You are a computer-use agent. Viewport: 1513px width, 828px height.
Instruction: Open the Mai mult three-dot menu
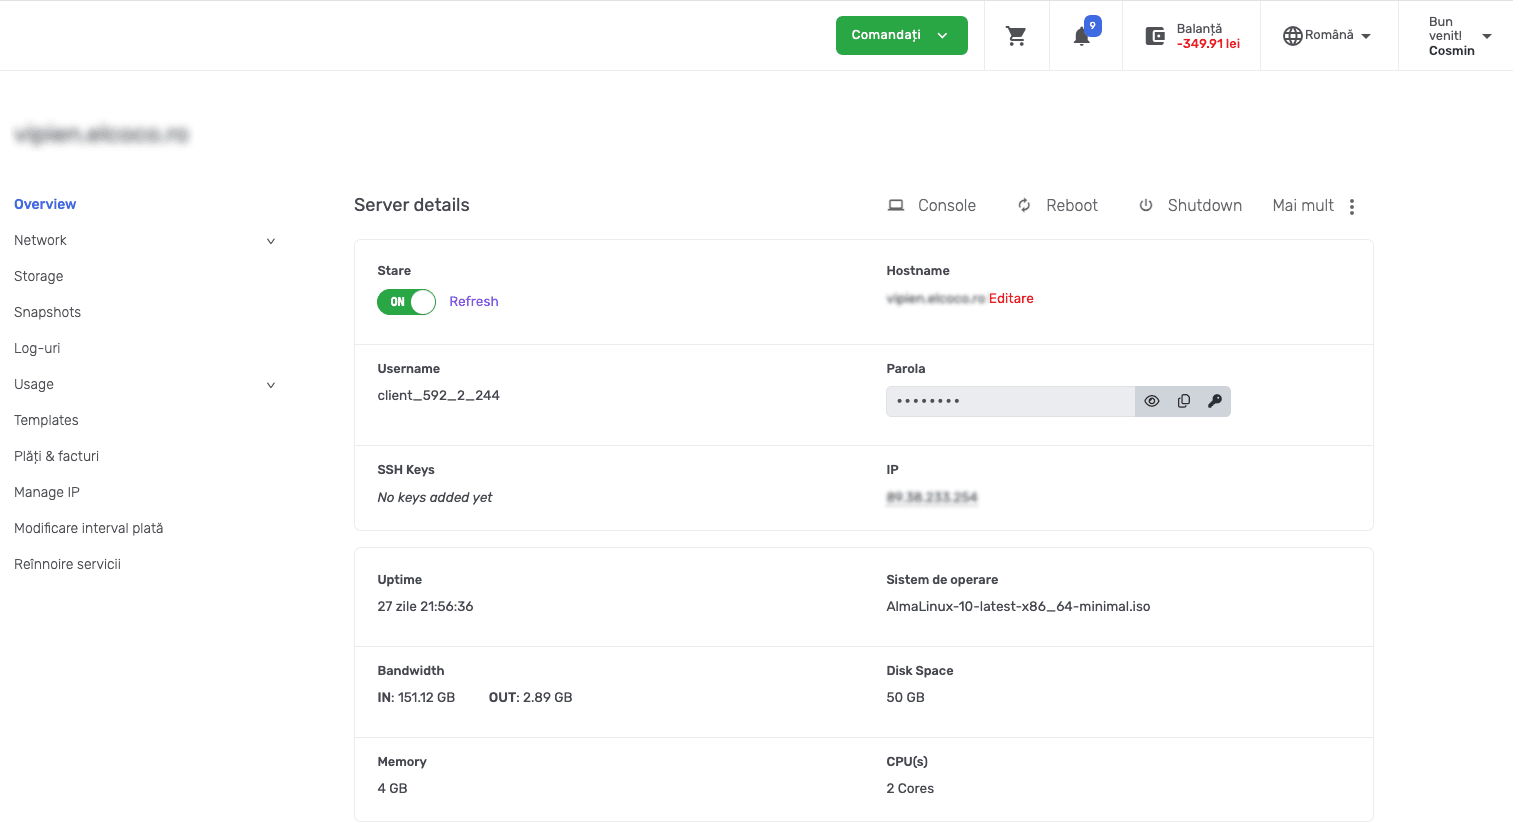coord(1351,206)
